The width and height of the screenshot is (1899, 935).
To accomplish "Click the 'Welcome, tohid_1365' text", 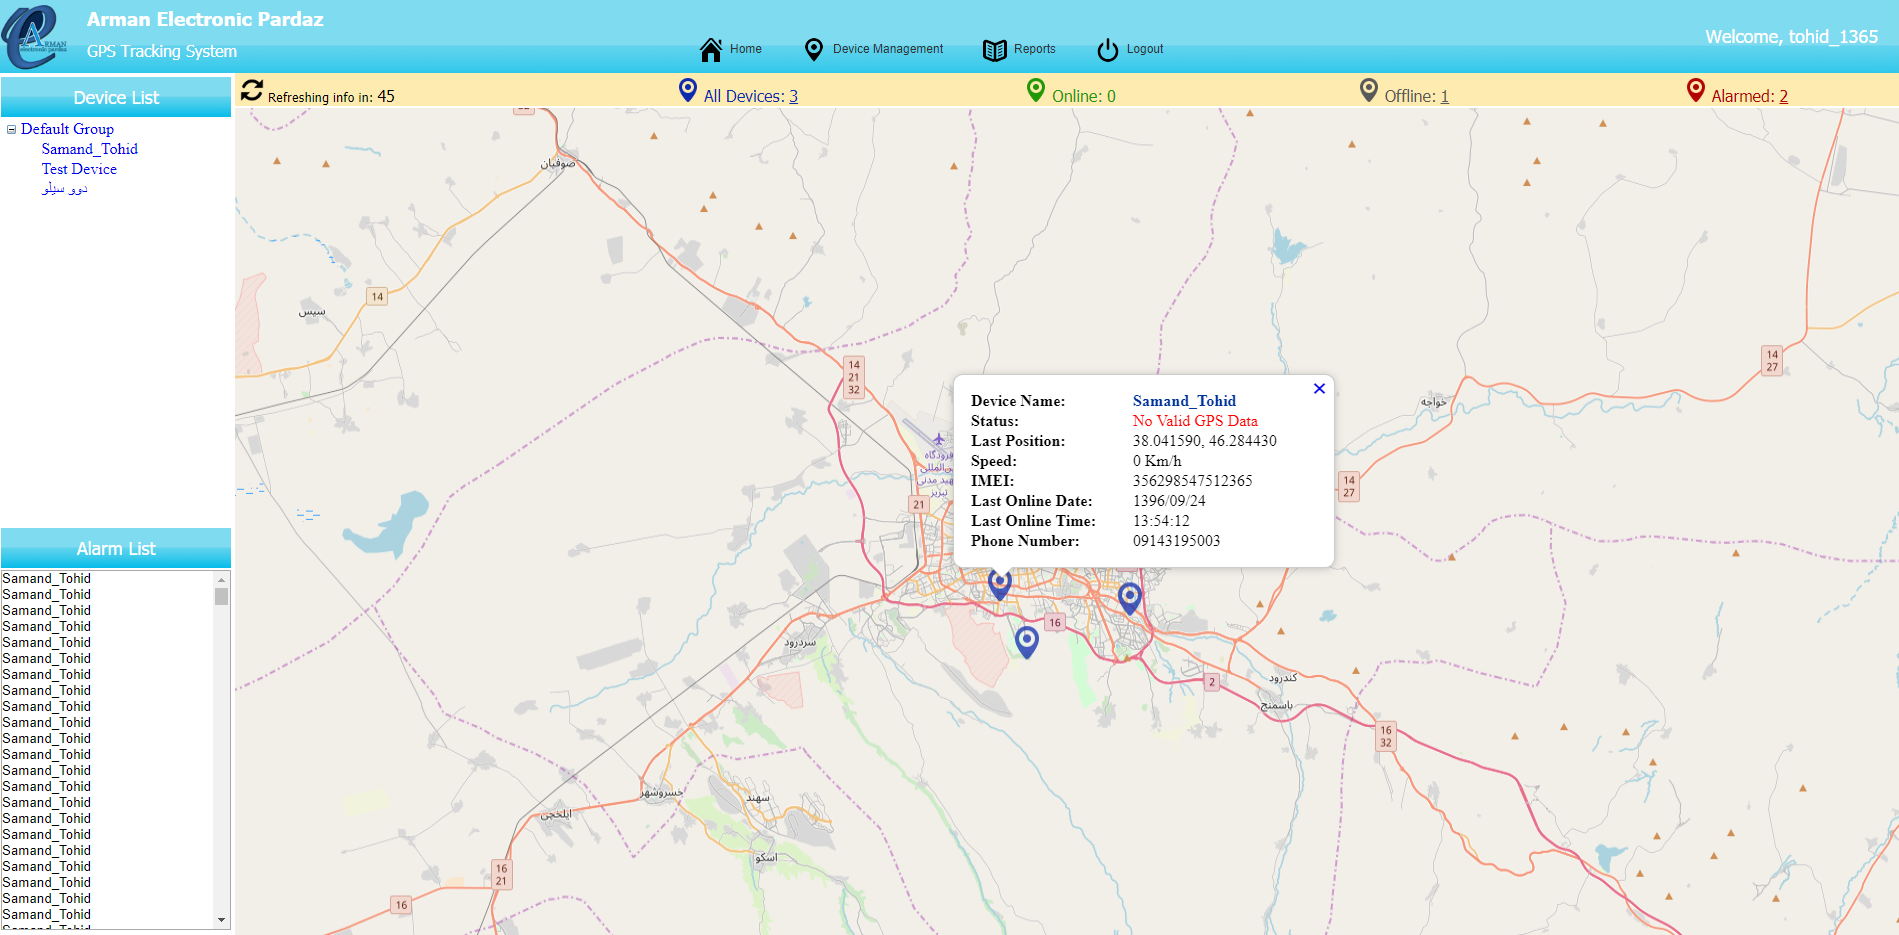I will click(x=1791, y=37).
